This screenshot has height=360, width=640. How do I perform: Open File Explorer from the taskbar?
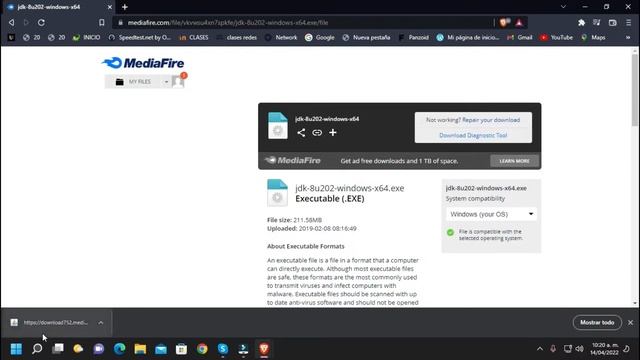tap(140, 349)
